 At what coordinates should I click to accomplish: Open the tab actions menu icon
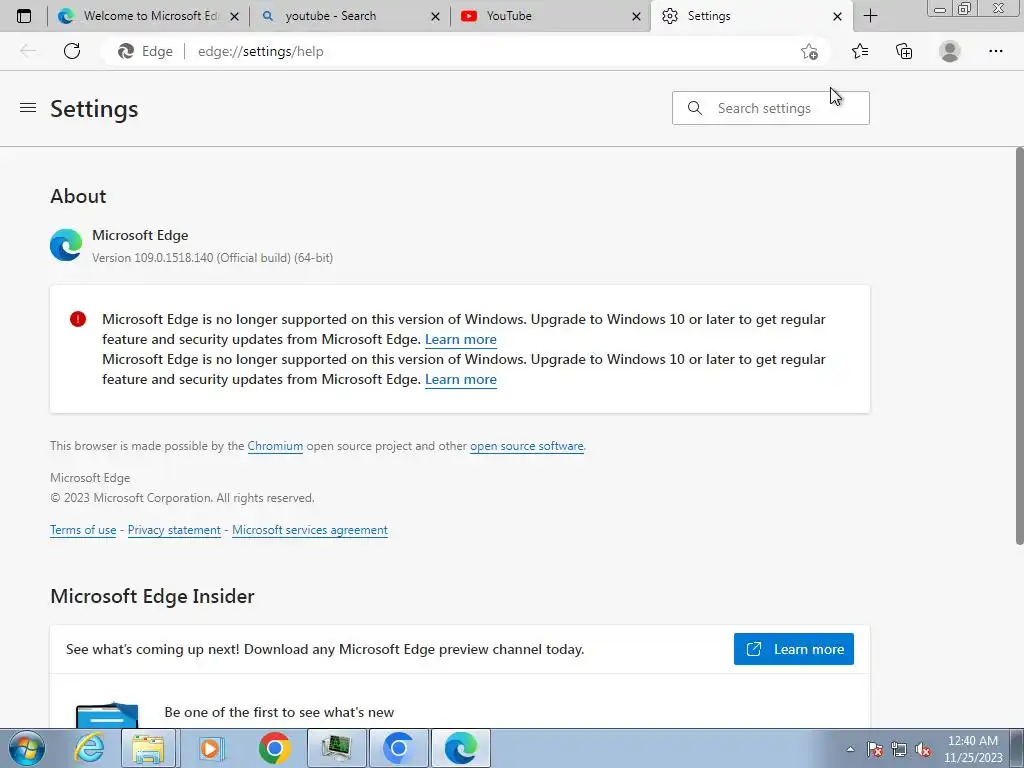pyautogui.click(x=24, y=16)
